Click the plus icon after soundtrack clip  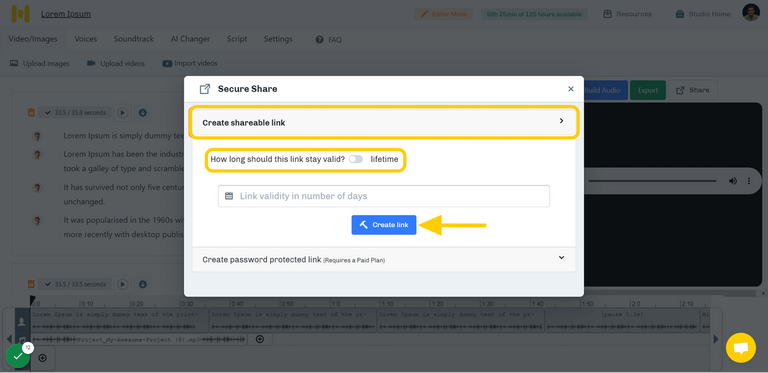[260, 339]
